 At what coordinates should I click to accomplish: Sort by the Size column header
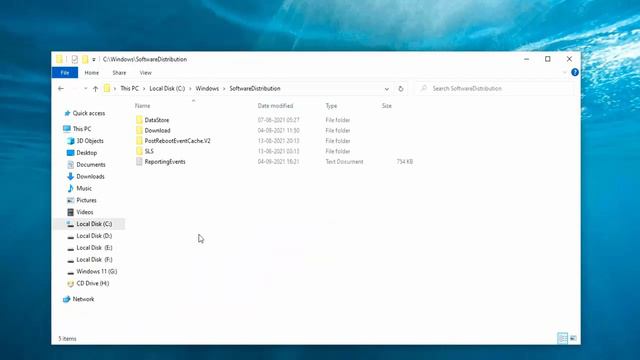pos(387,106)
